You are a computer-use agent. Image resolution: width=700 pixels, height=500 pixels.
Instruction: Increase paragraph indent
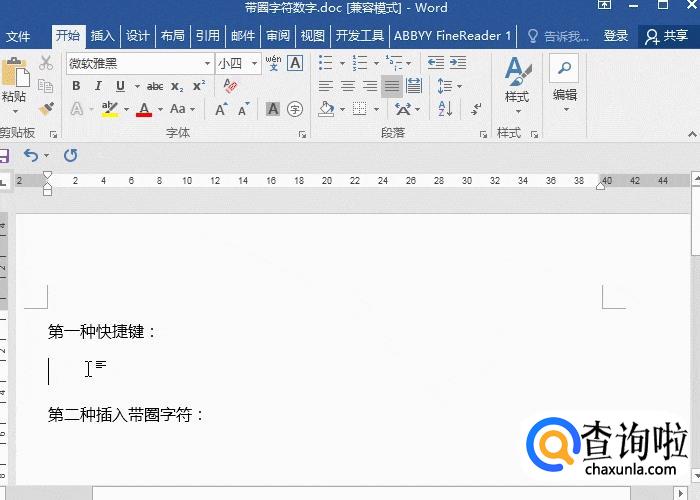click(x=458, y=63)
